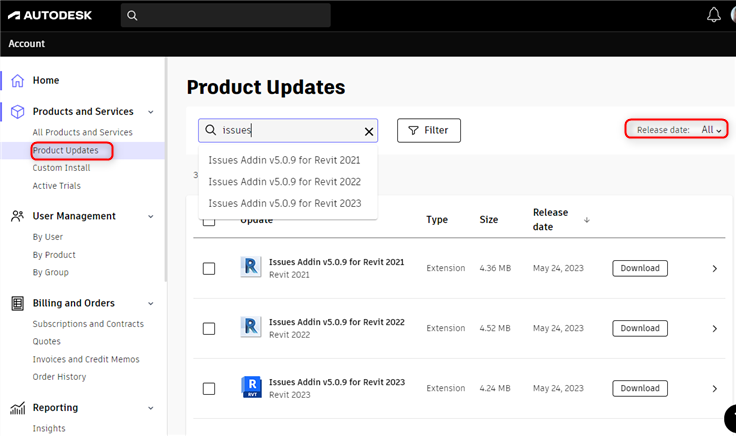Sort by Release date column arrow
This screenshot has width=736, height=436.
(x=587, y=220)
